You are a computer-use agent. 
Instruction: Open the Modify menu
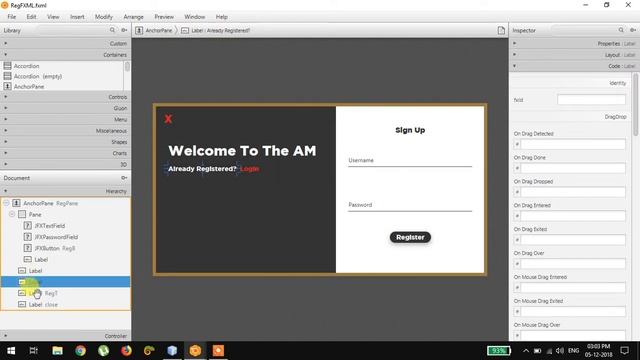104,17
